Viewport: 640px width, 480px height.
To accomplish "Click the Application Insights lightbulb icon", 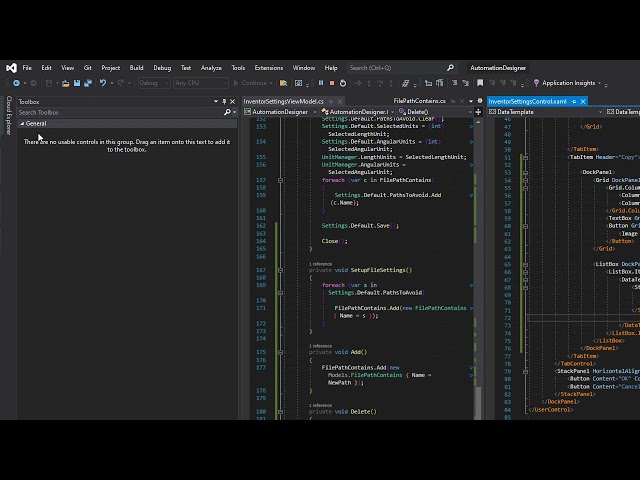I will (536, 83).
